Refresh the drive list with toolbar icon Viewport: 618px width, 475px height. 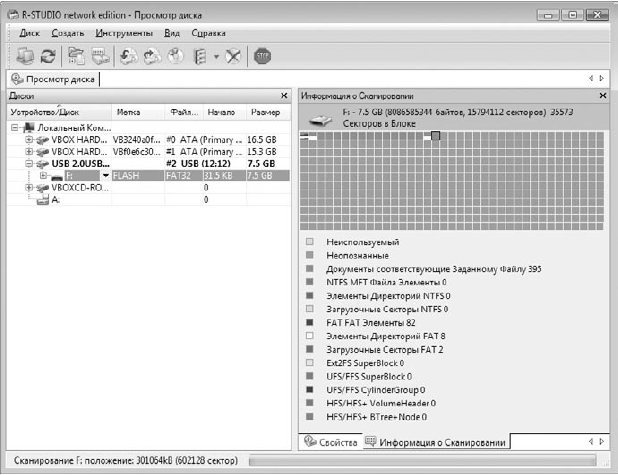coord(48,56)
